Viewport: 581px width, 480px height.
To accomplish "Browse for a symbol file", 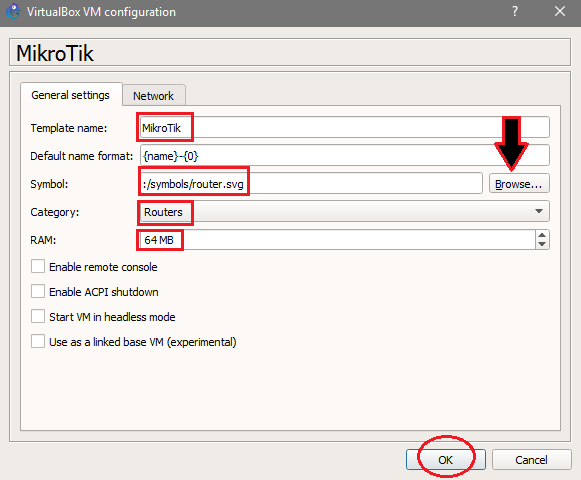I will [519, 184].
